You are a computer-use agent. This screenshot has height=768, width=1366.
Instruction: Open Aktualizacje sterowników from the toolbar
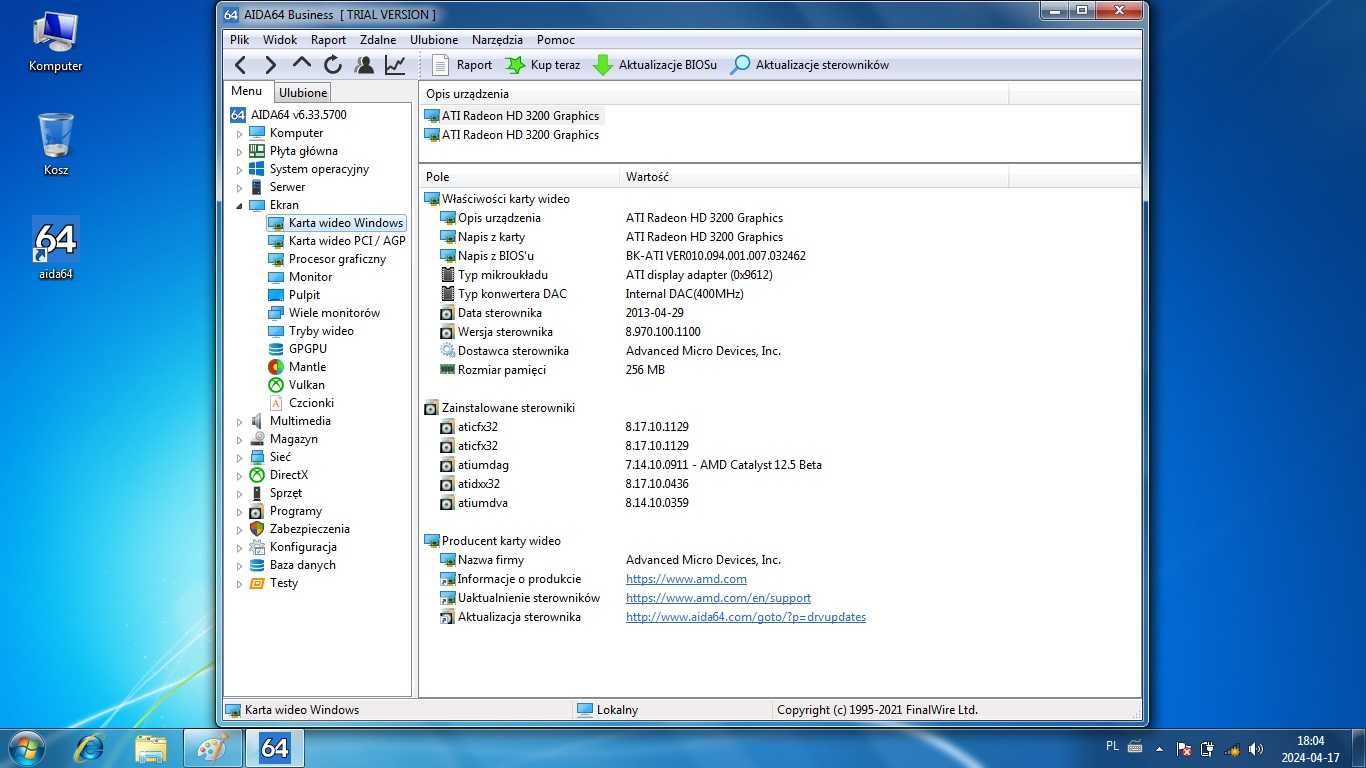coord(810,65)
